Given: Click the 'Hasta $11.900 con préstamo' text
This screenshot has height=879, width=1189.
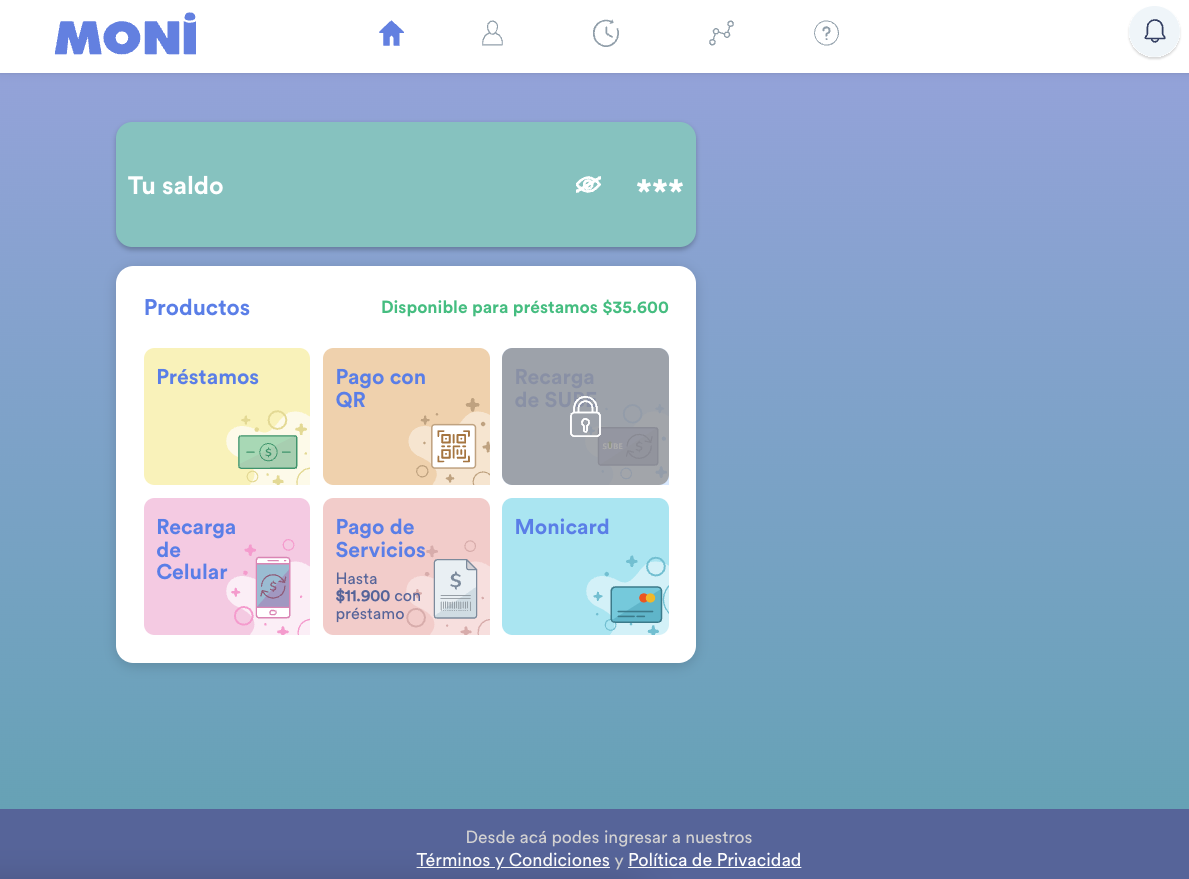Looking at the screenshot, I should click(378, 596).
